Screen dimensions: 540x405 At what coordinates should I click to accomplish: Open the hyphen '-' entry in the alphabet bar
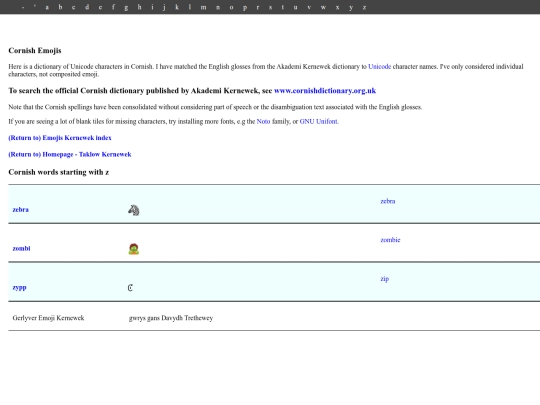click(23, 7)
